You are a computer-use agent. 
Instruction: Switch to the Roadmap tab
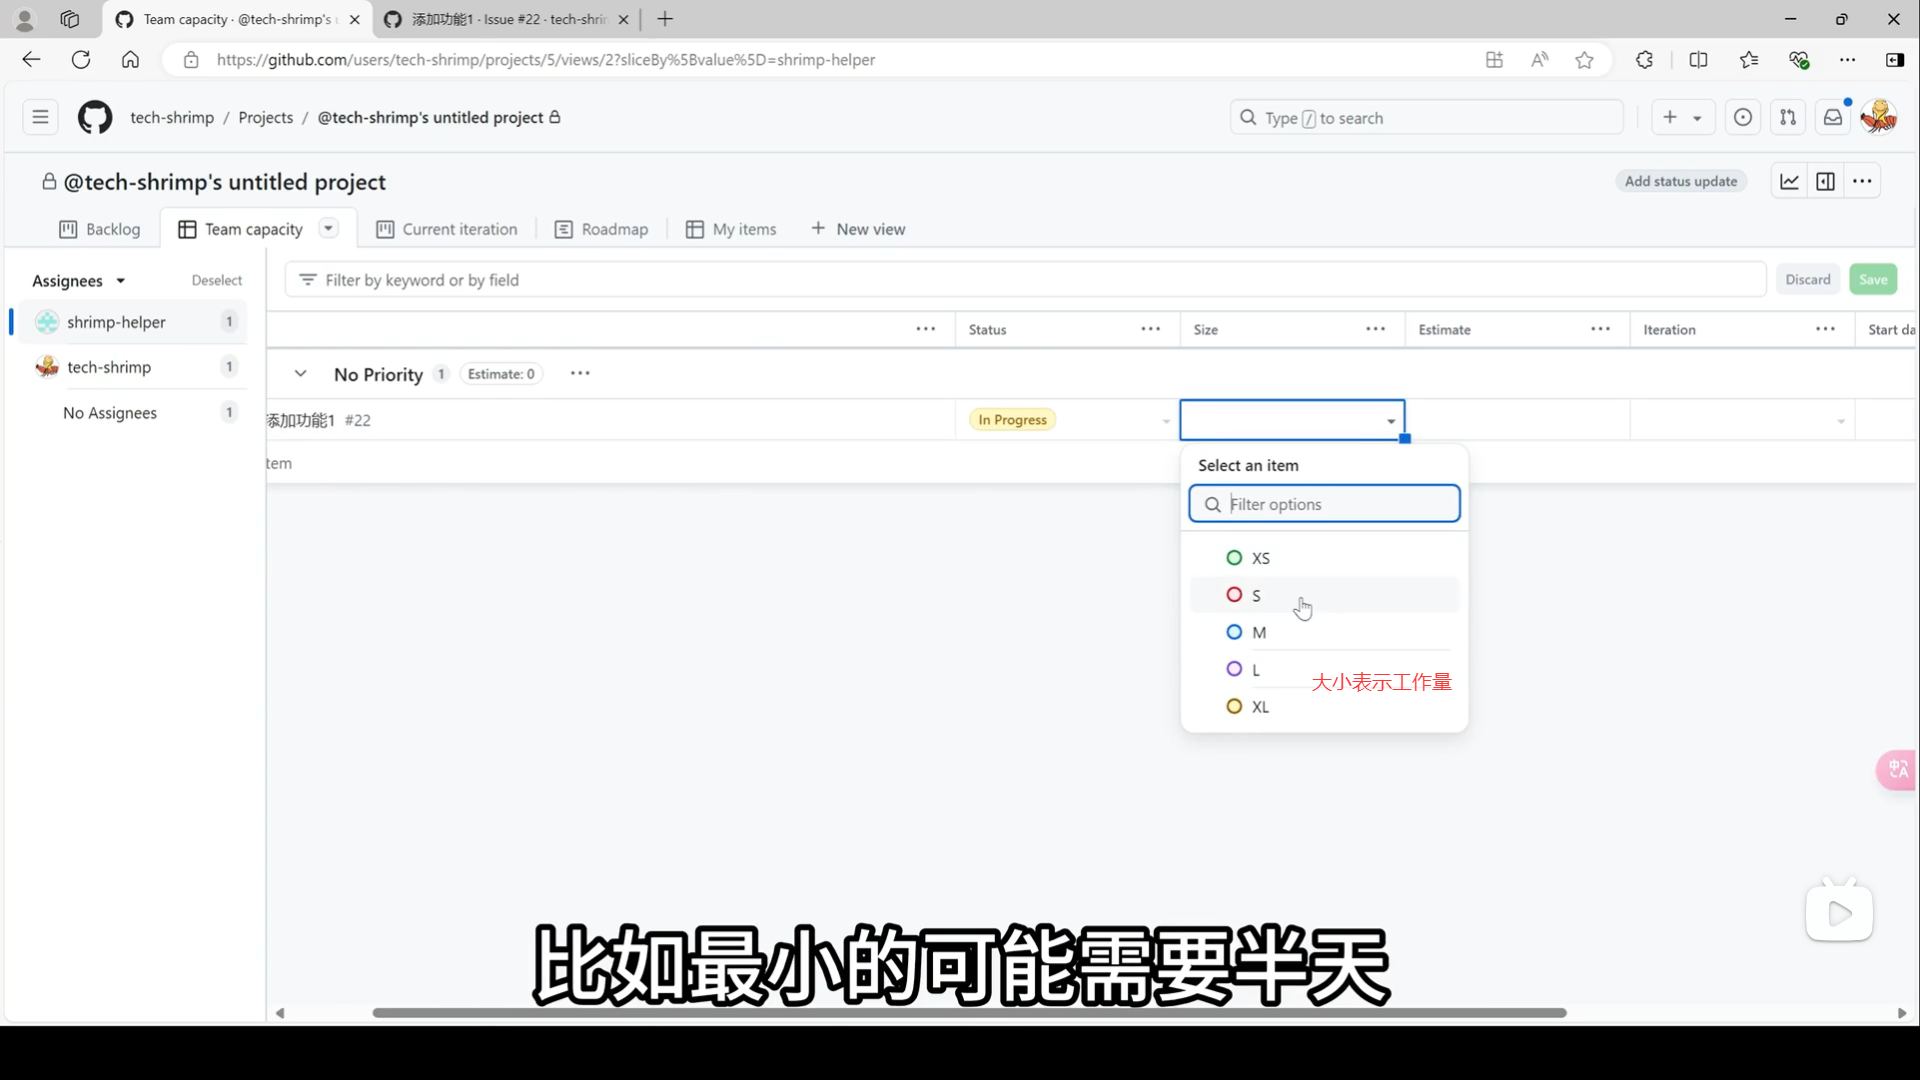click(x=601, y=229)
